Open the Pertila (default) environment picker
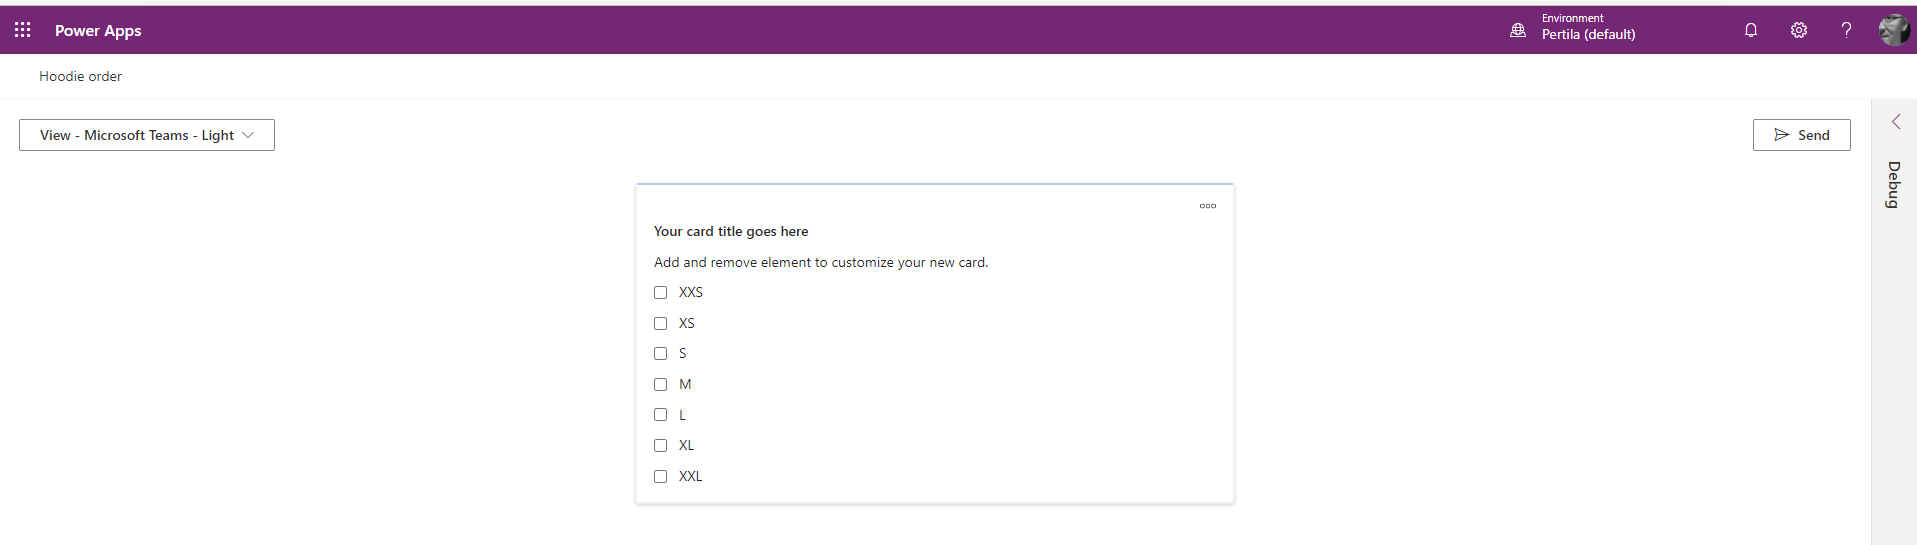Viewport: 1917px width, 545px height. pos(1588,34)
